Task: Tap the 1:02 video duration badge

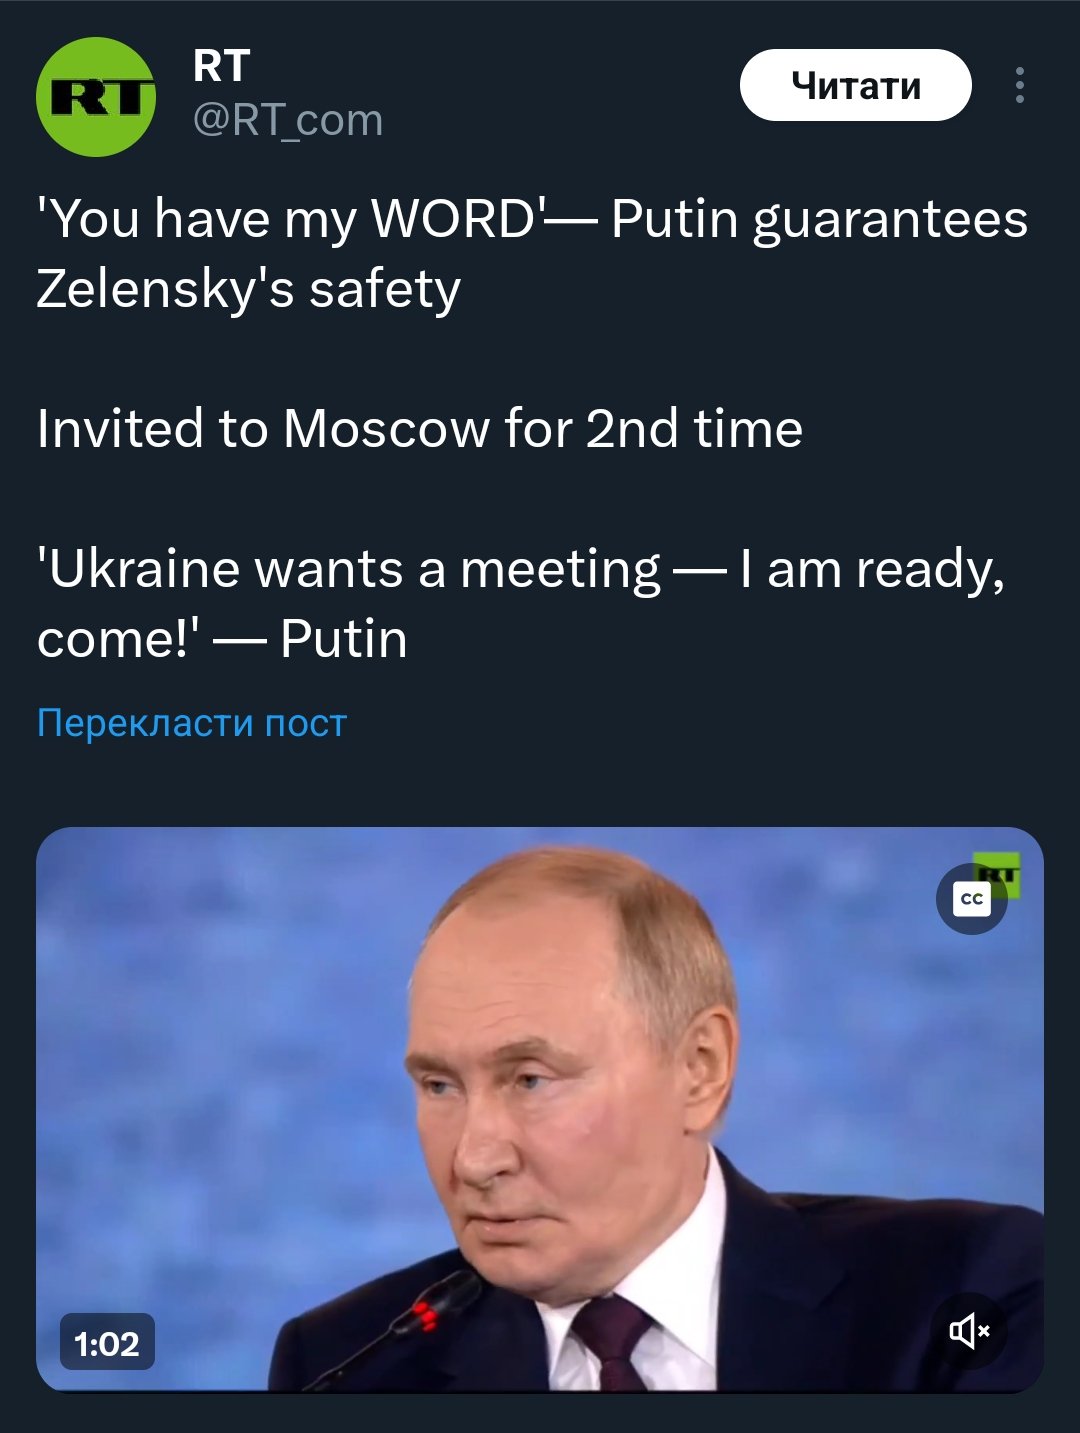Action: 107,1343
